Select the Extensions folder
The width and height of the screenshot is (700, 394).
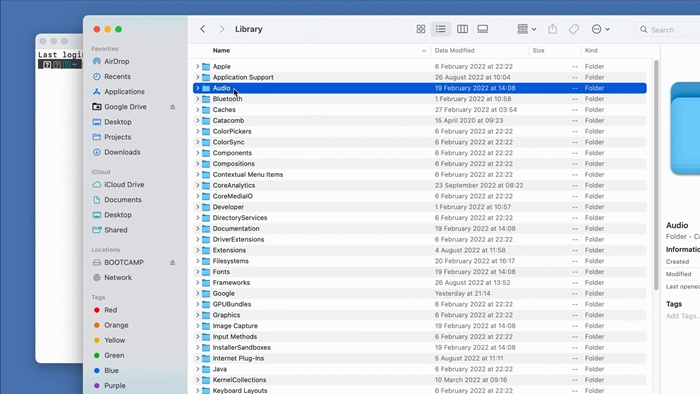click(420, 250)
